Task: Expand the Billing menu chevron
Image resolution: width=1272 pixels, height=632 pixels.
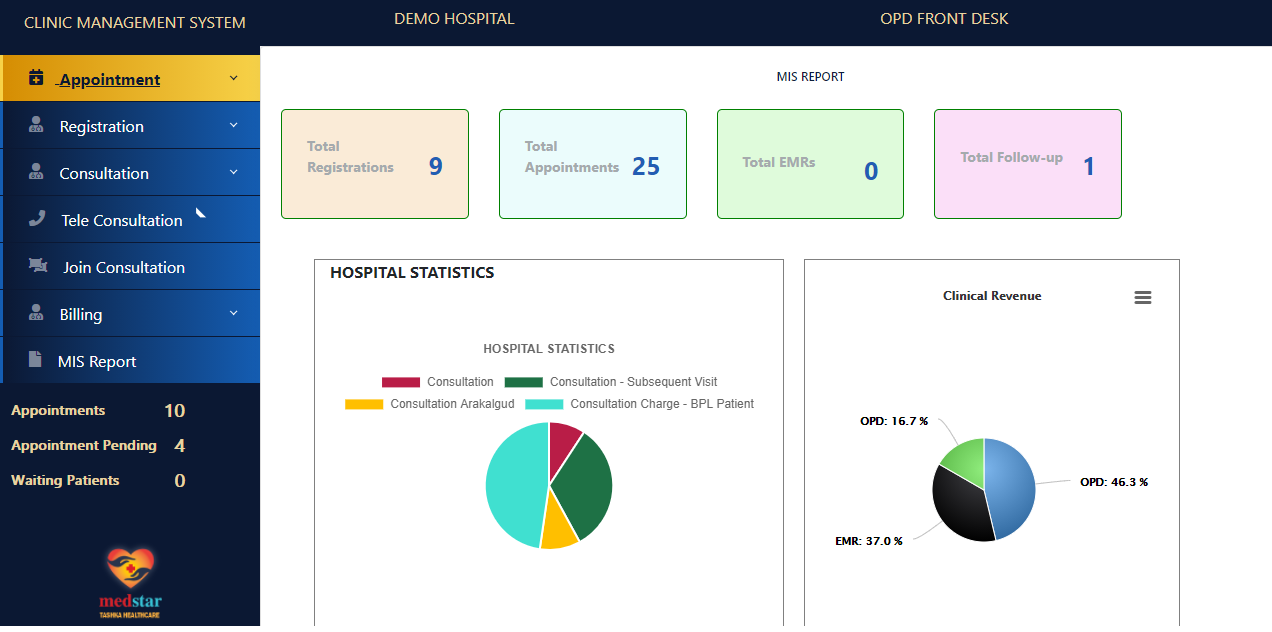Action: [x=234, y=313]
